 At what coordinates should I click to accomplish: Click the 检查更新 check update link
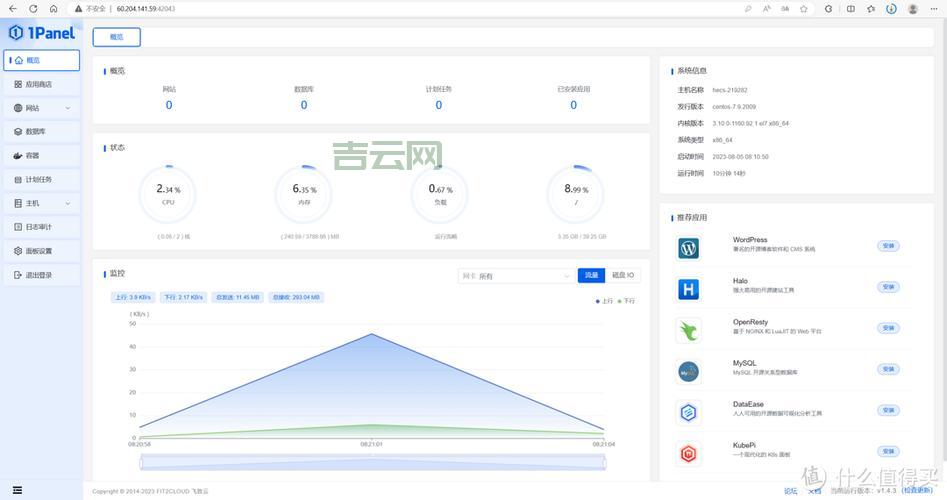(918, 491)
